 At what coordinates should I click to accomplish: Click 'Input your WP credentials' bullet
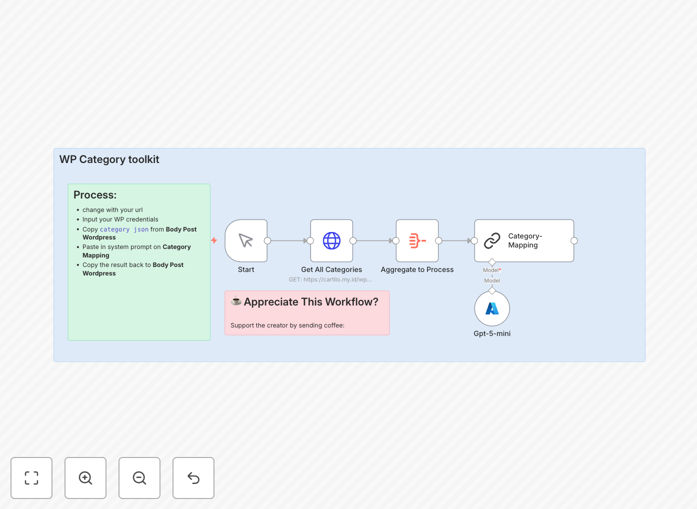tap(120, 219)
